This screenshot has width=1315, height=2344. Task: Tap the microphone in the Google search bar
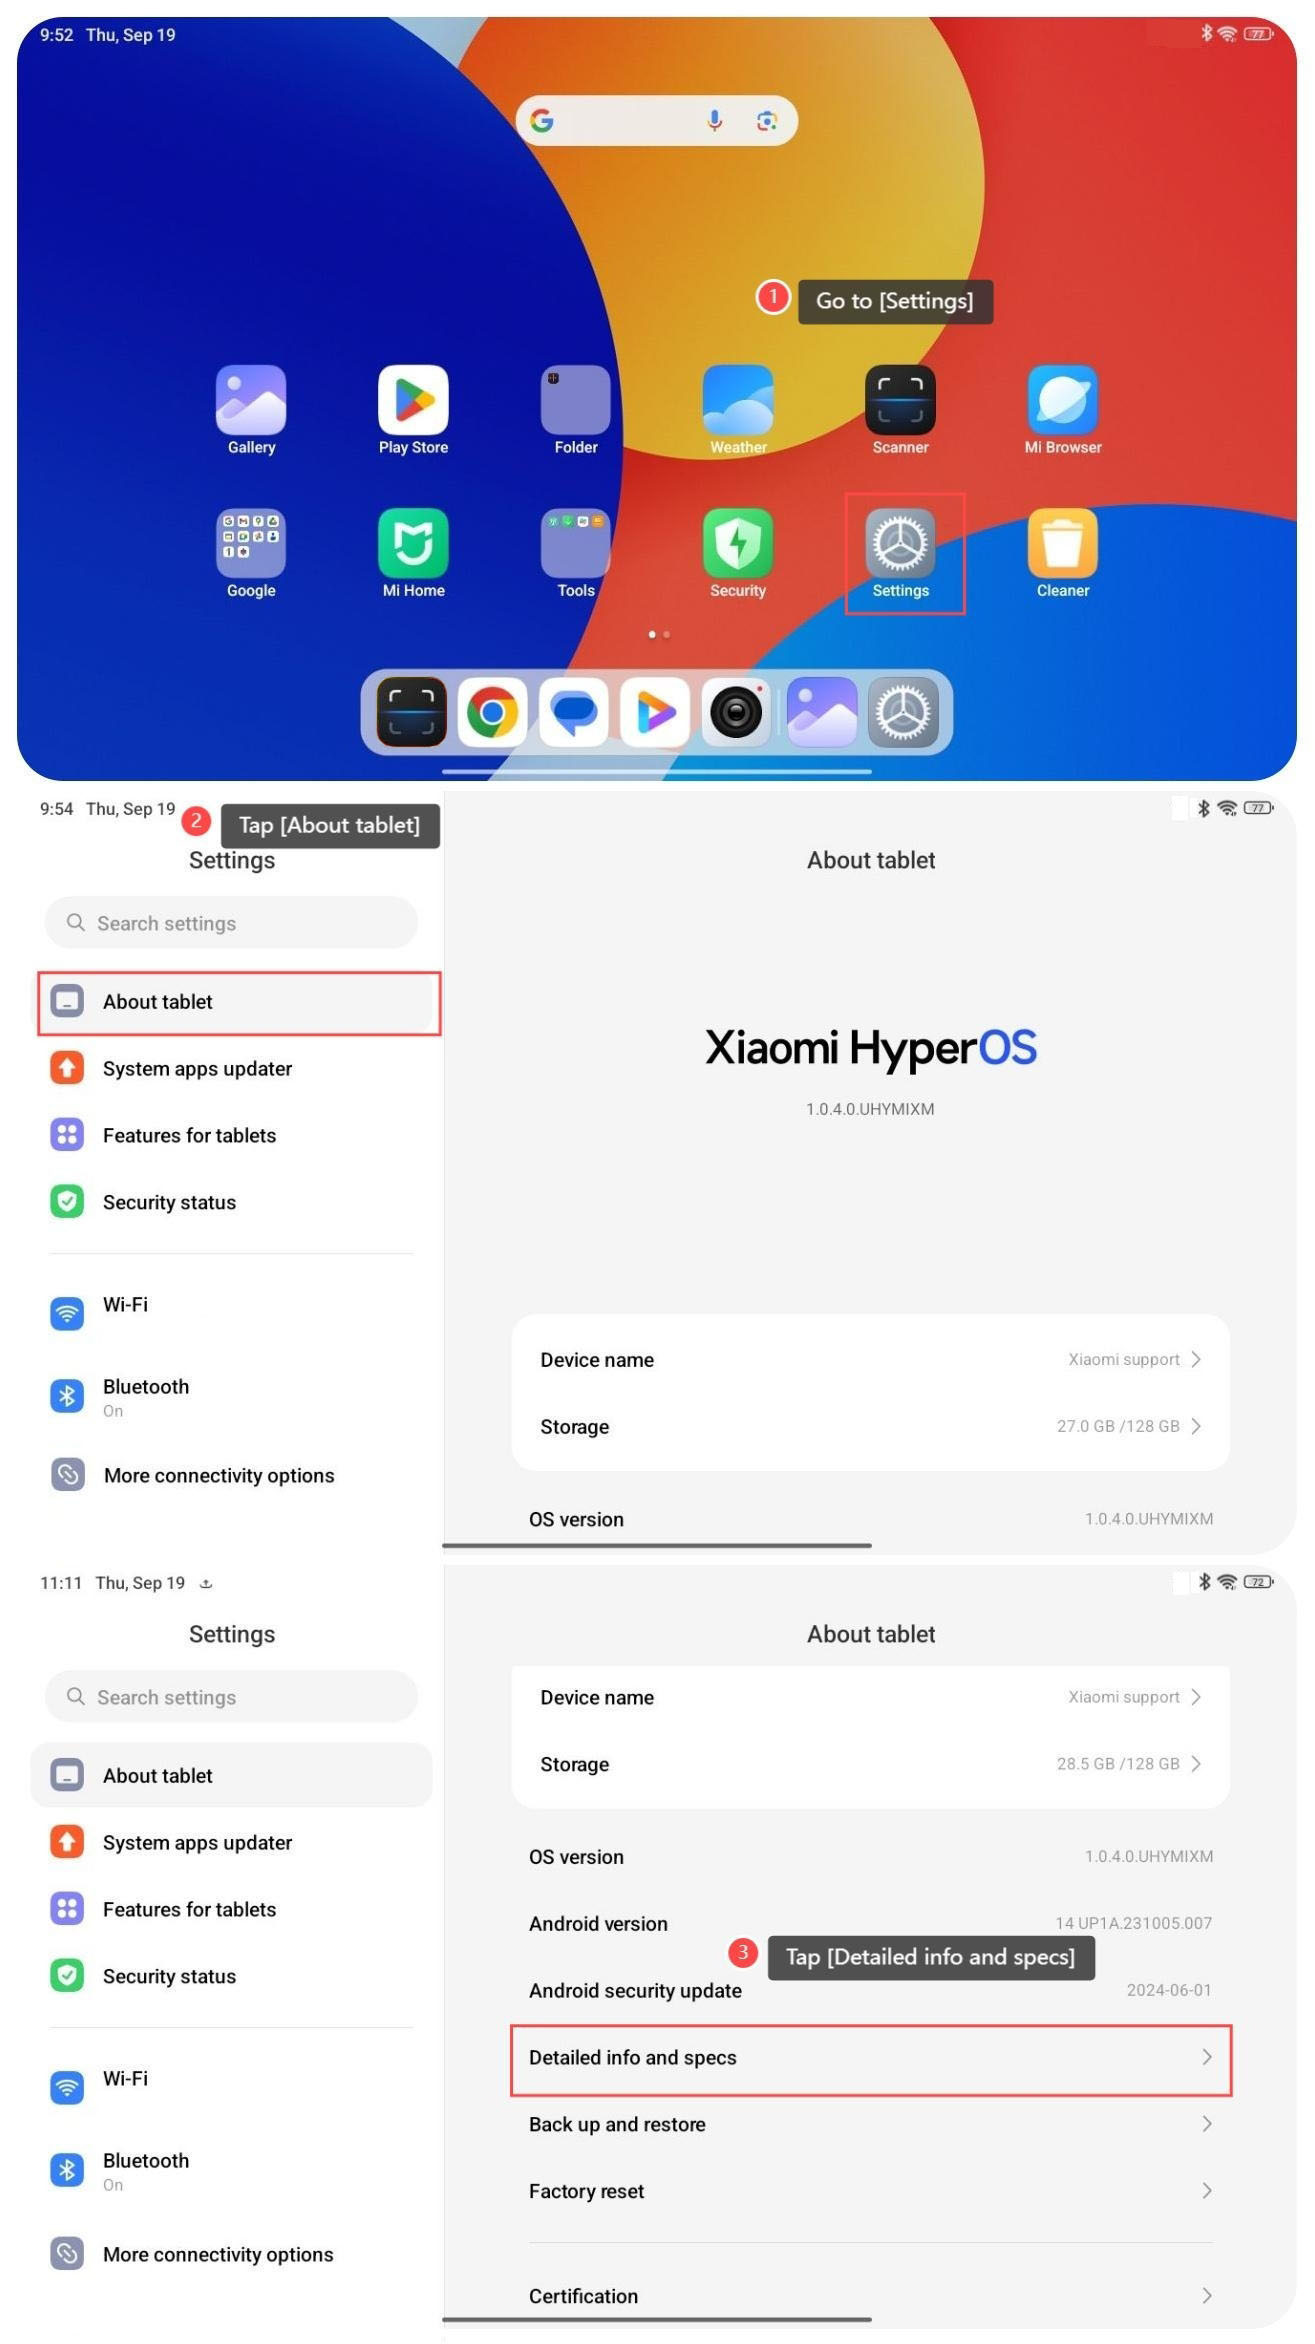(x=714, y=121)
